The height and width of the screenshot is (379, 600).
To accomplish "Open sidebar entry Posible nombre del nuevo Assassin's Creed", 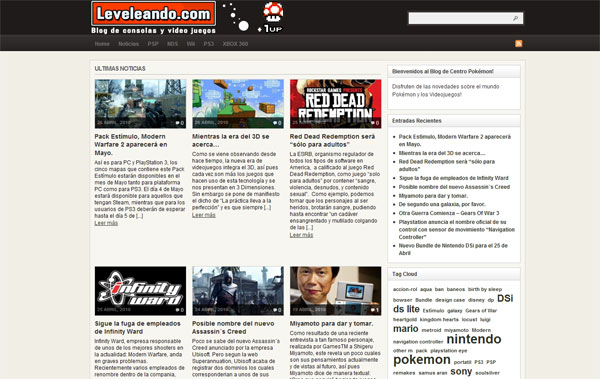I will tap(454, 187).
